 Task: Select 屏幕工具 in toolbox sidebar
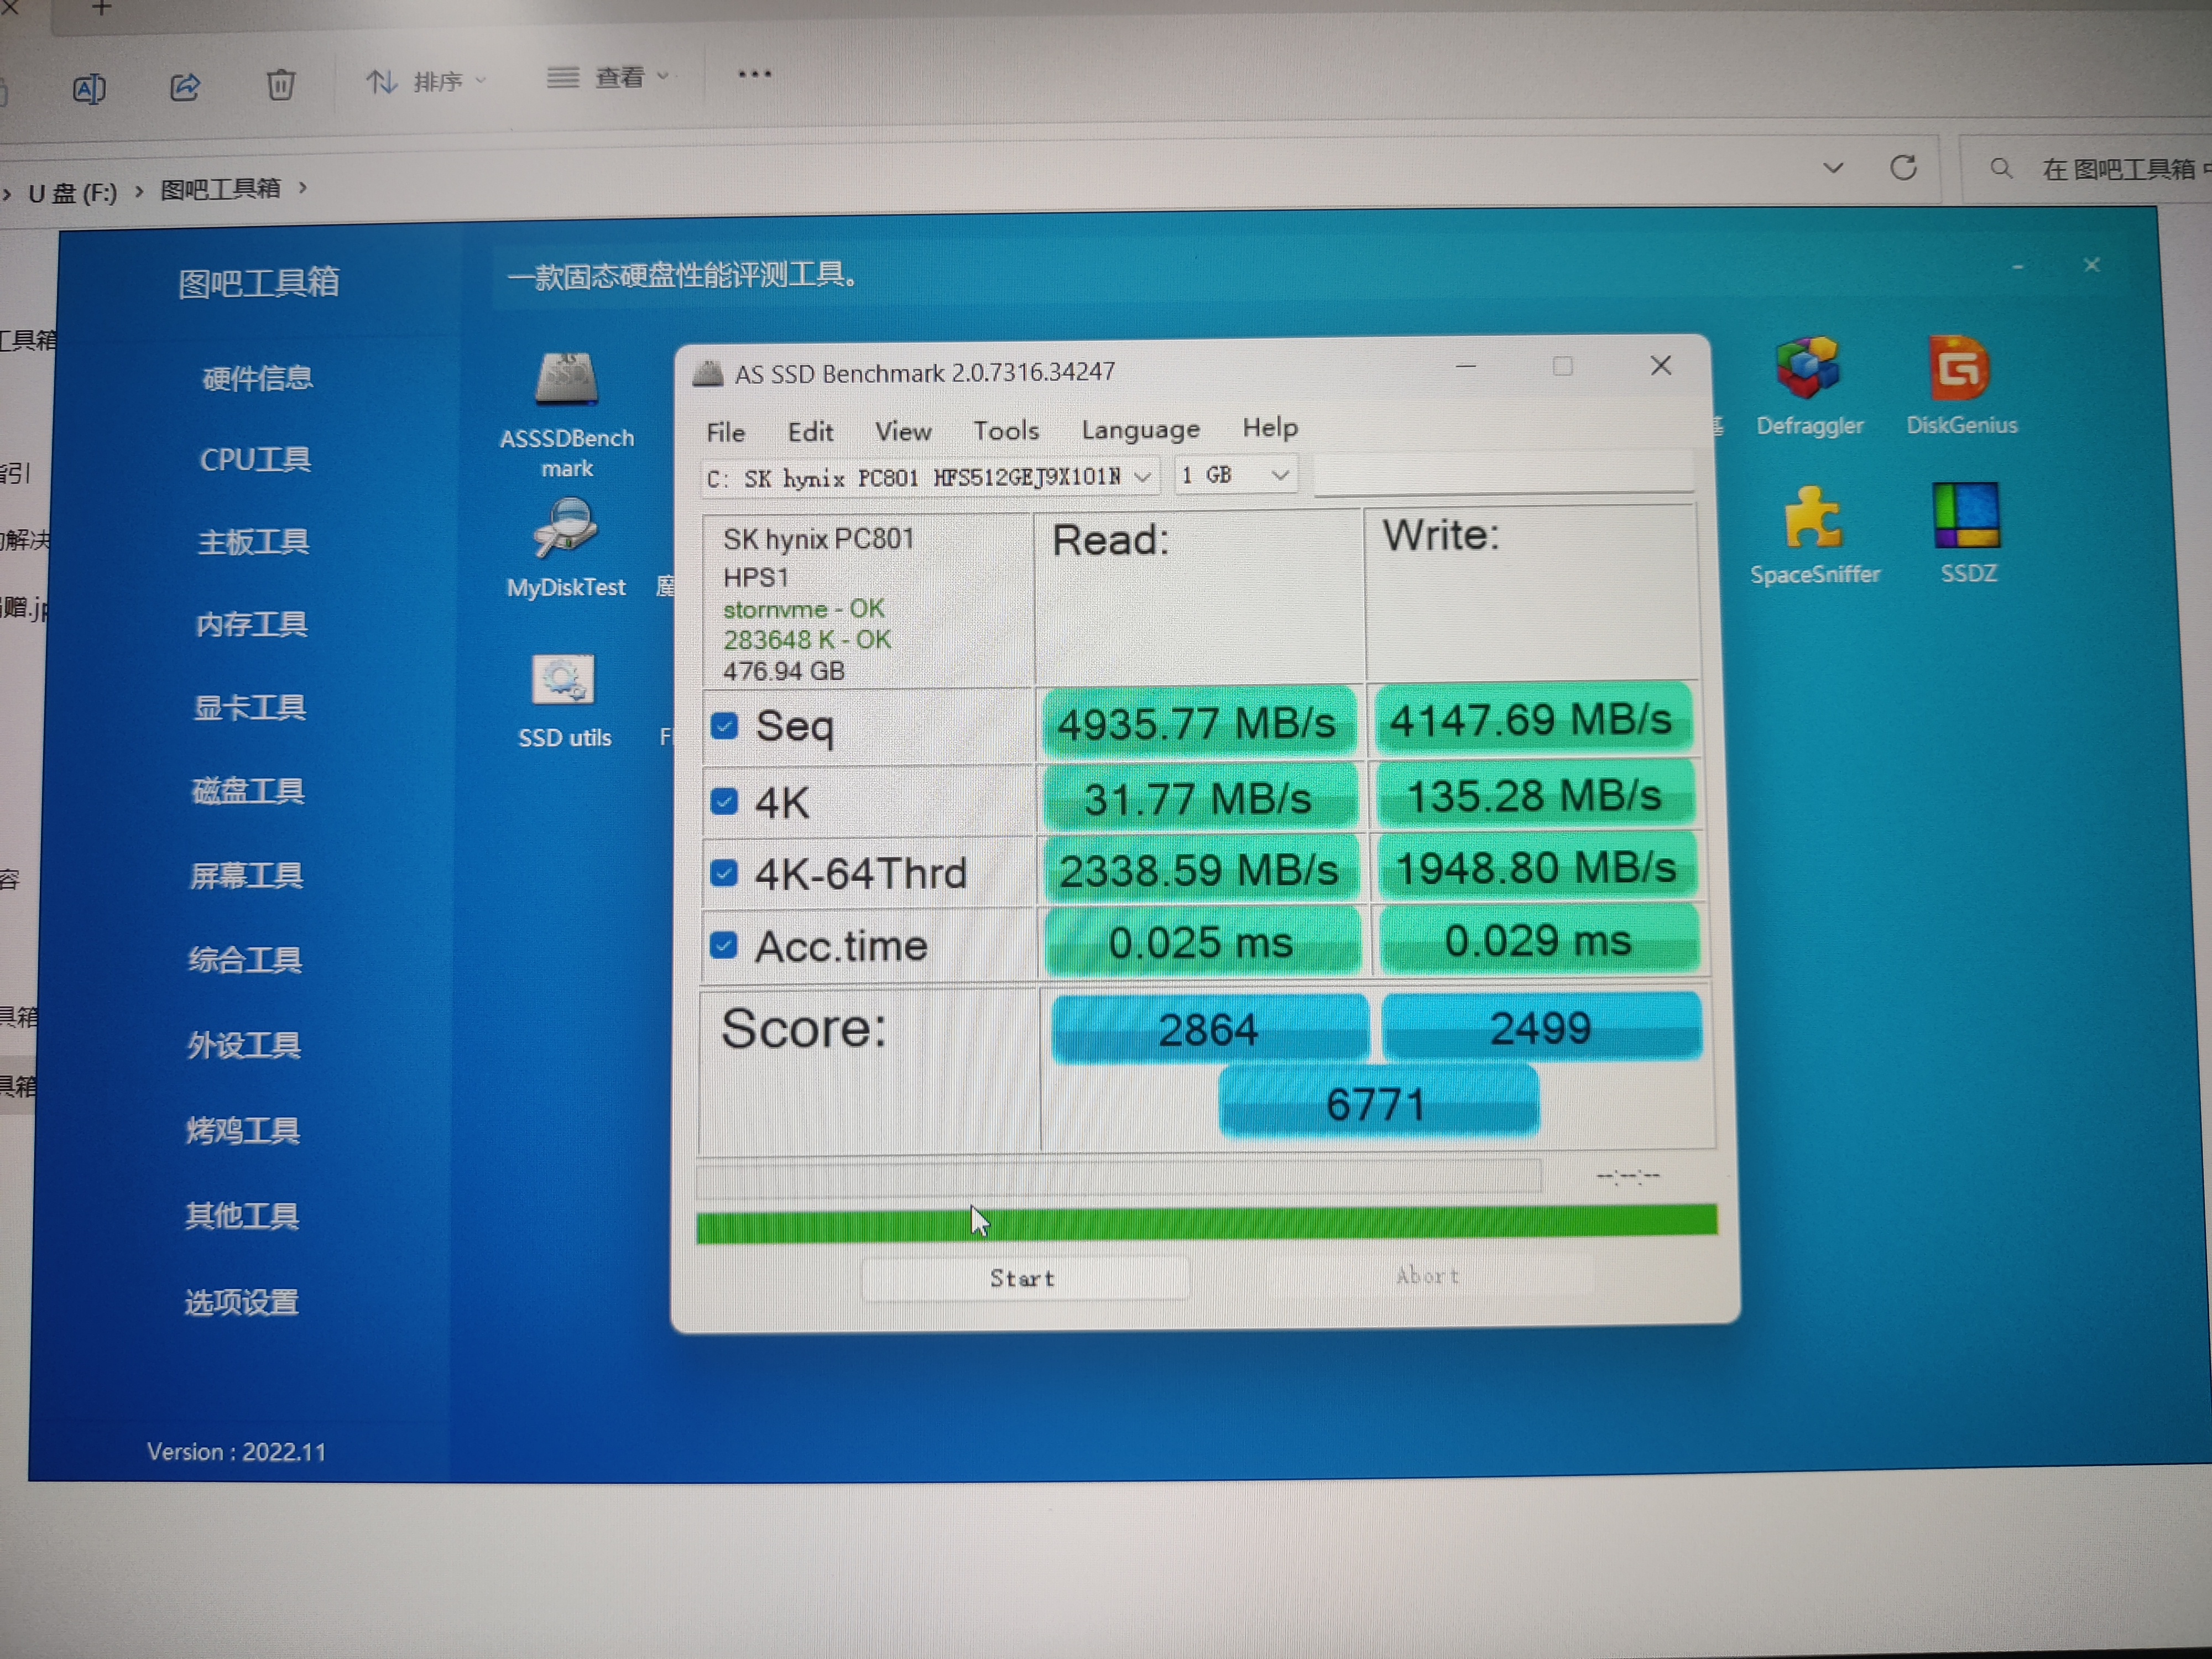click(x=246, y=875)
